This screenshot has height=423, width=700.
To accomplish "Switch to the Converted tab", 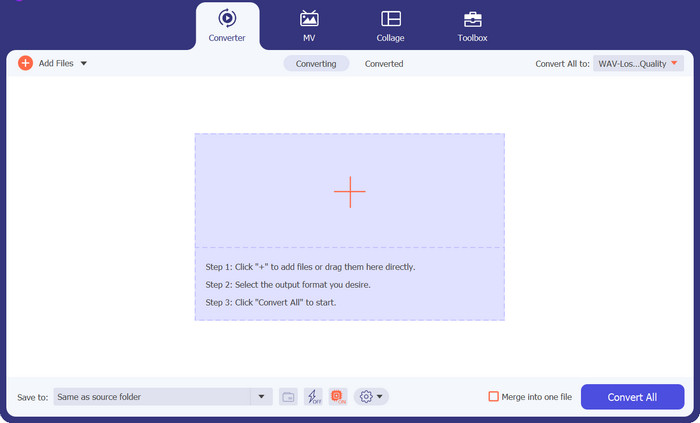I will [x=384, y=63].
